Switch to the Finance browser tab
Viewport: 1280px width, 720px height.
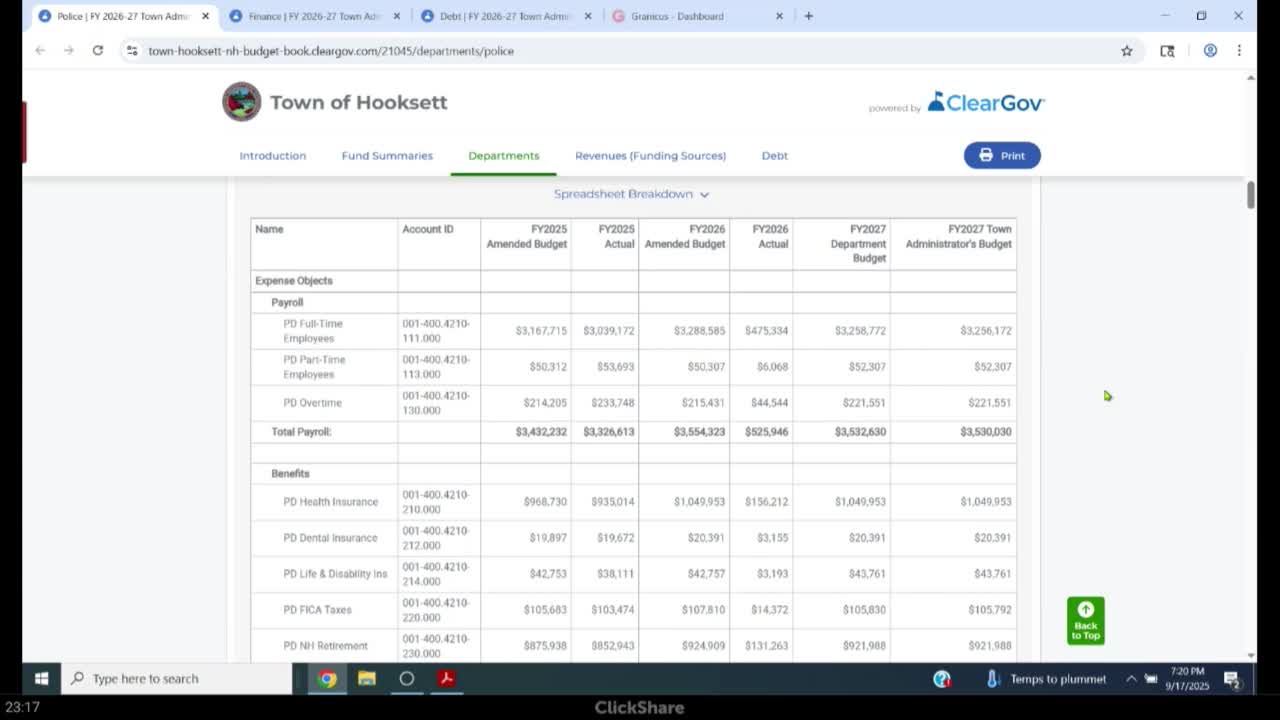(314, 16)
